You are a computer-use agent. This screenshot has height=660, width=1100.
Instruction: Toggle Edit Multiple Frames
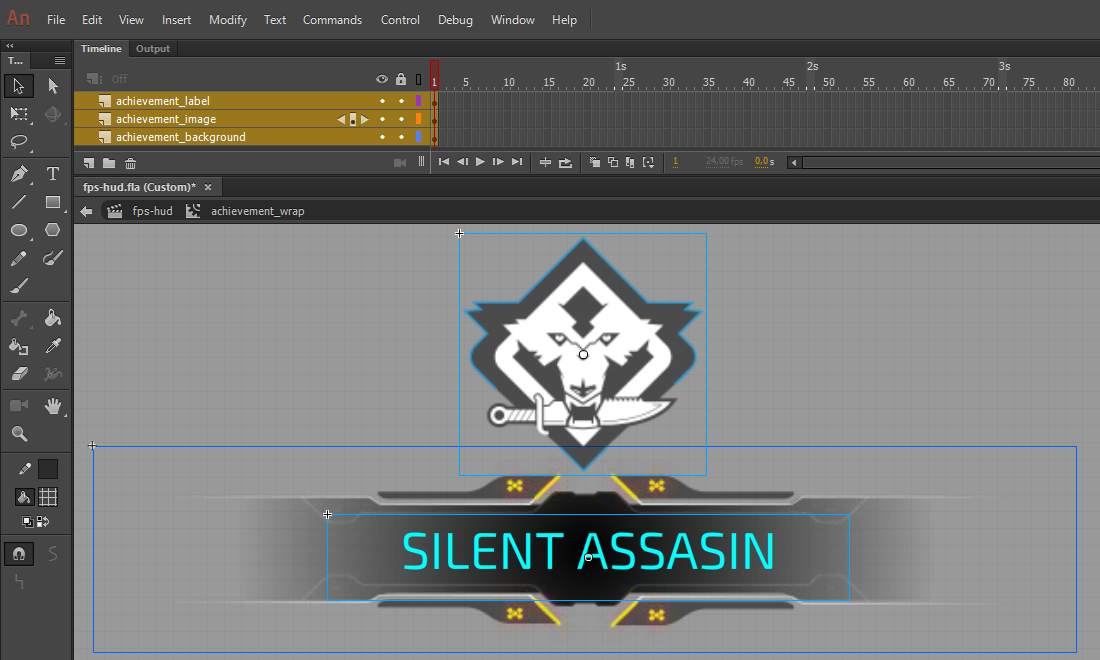630,162
